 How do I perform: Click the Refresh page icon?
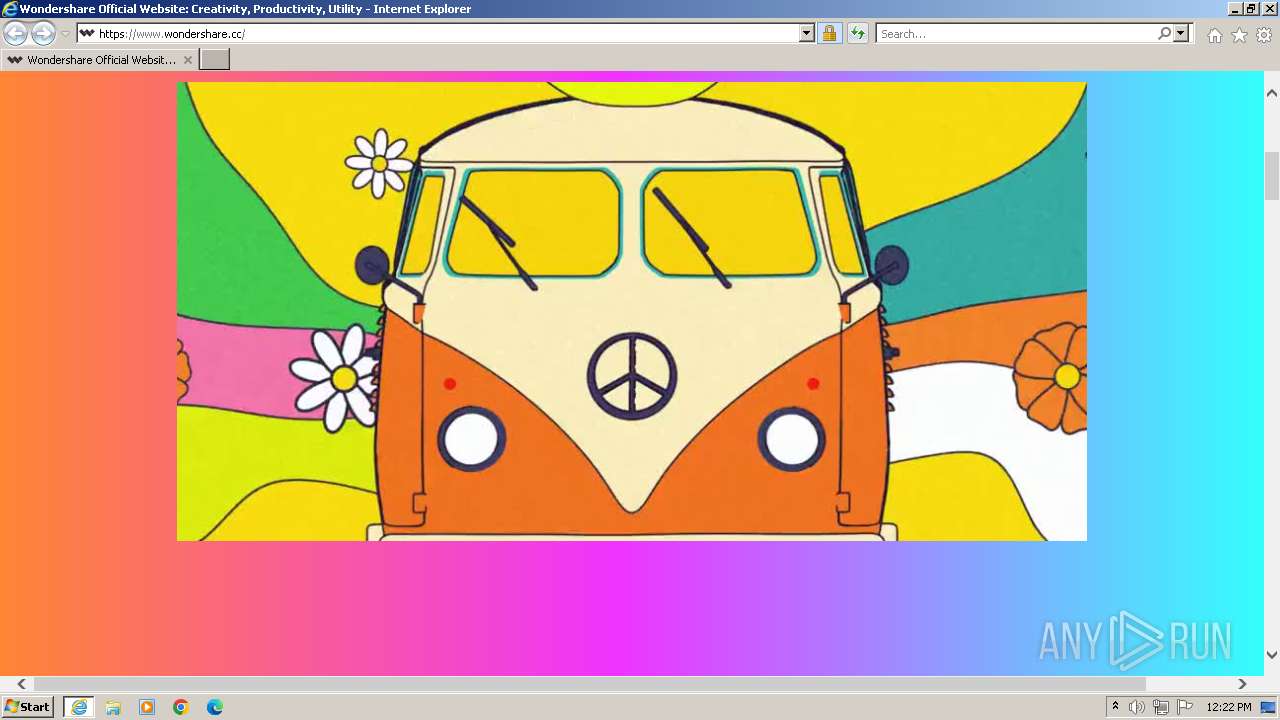point(857,34)
